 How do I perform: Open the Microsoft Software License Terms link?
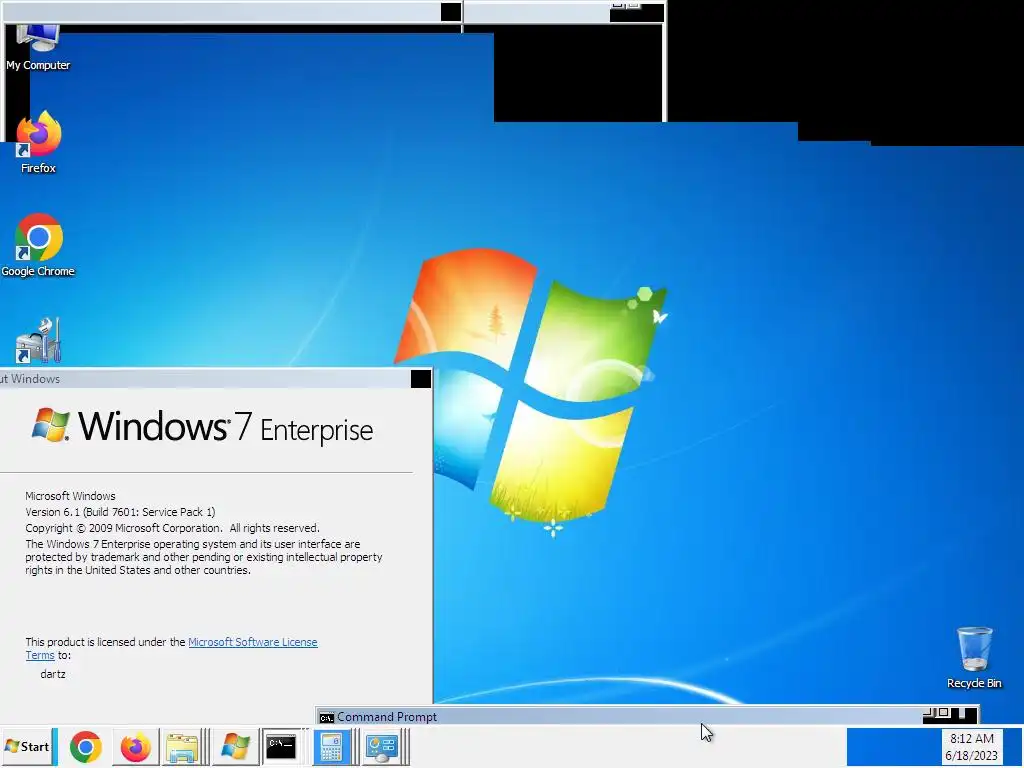tap(253, 642)
